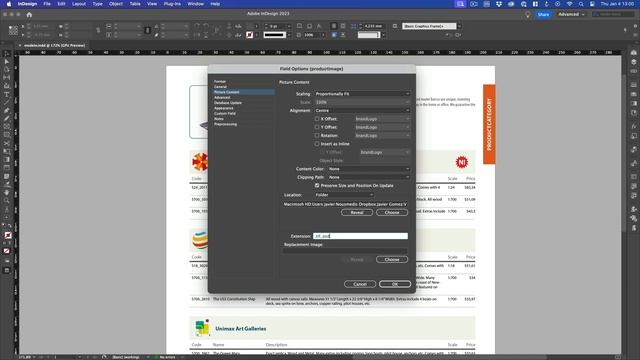640x360 pixels.
Task: Click OK in Field Options dialog
Action: click(x=395, y=284)
